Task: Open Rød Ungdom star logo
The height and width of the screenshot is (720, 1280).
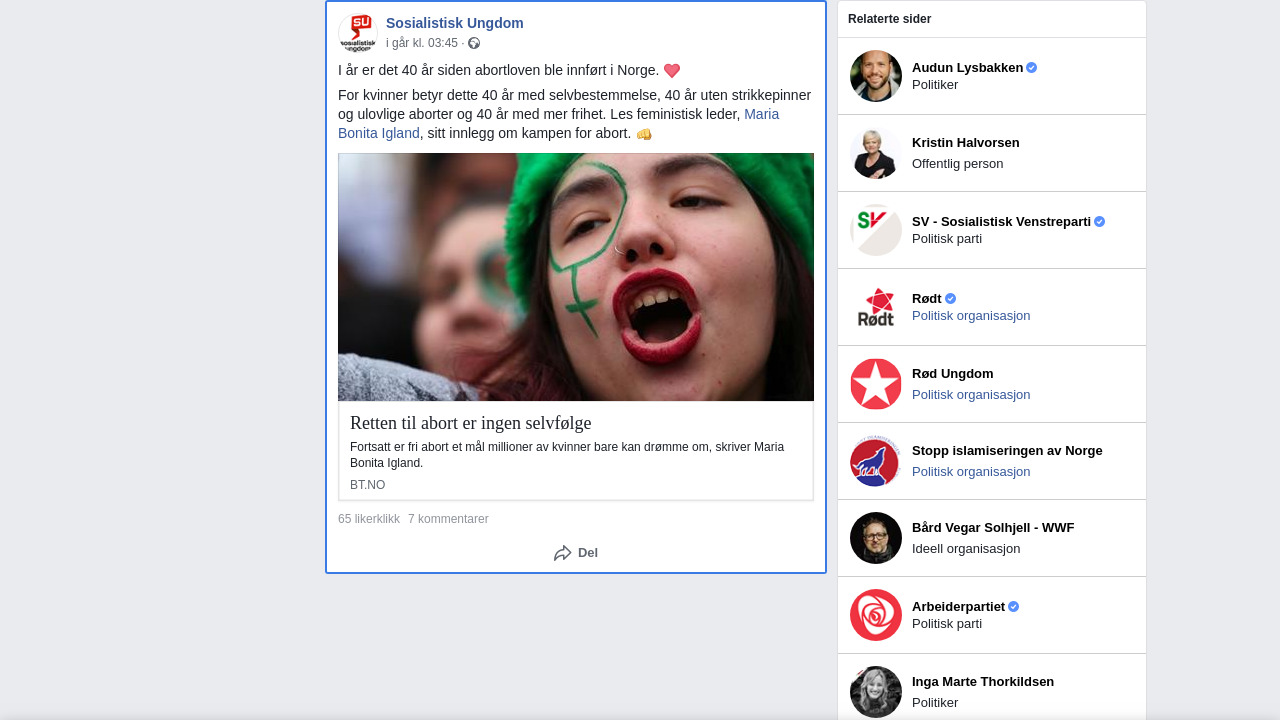Action: pos(876,384)
